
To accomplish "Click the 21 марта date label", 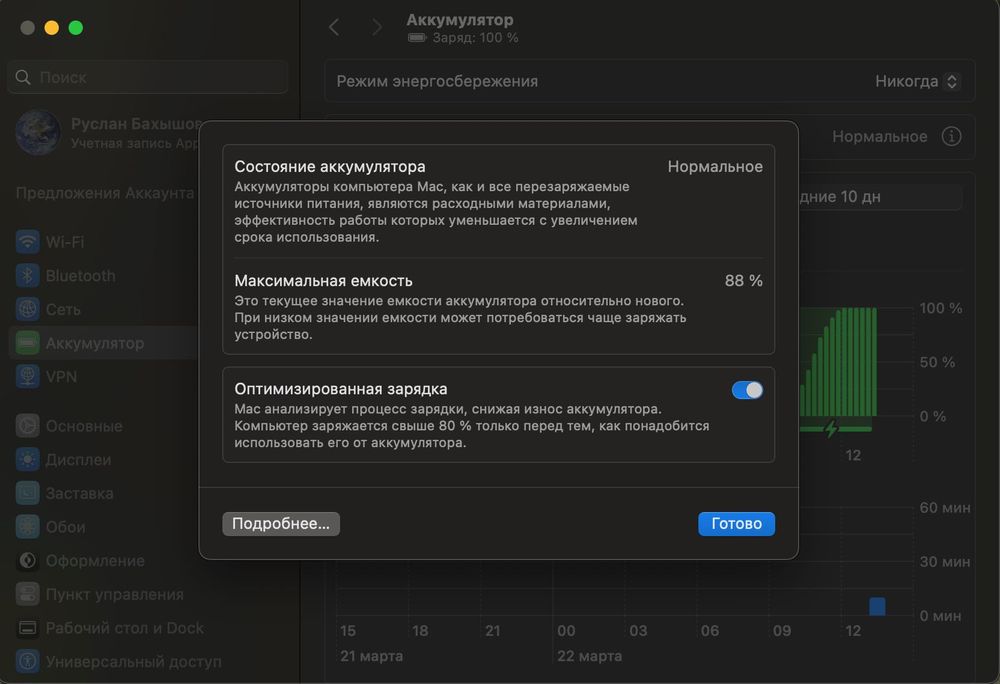I will coord(371,656).
